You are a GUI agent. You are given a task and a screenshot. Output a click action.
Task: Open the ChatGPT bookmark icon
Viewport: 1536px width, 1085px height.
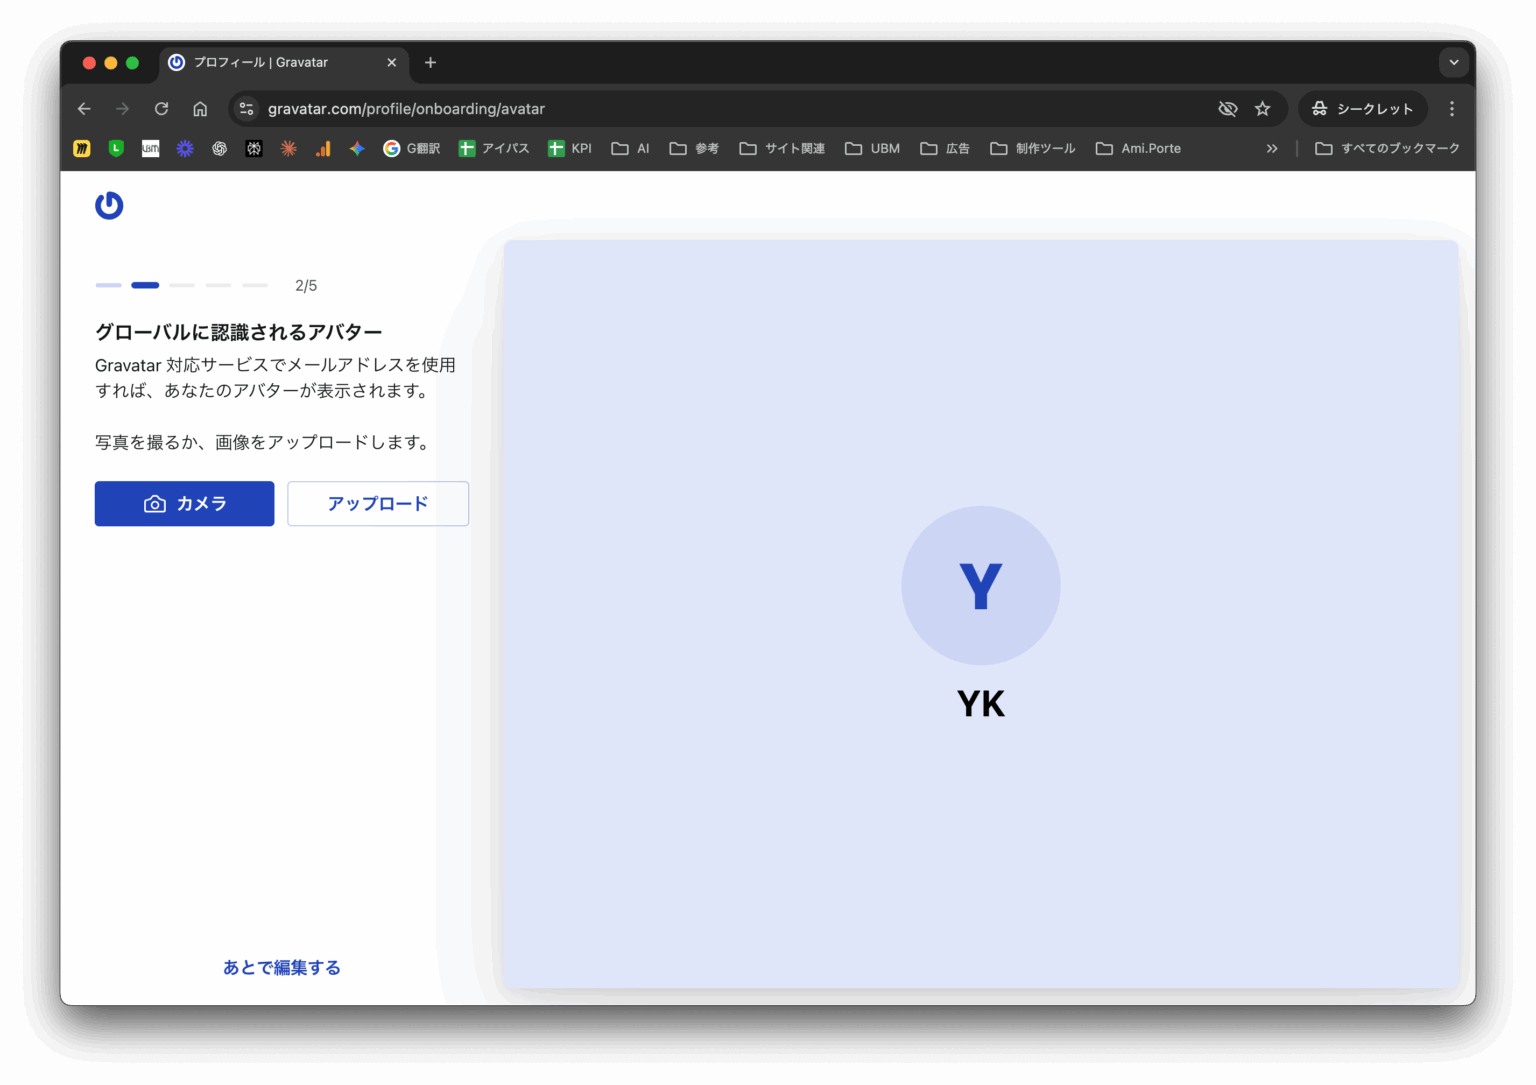(x=219, y=148)
